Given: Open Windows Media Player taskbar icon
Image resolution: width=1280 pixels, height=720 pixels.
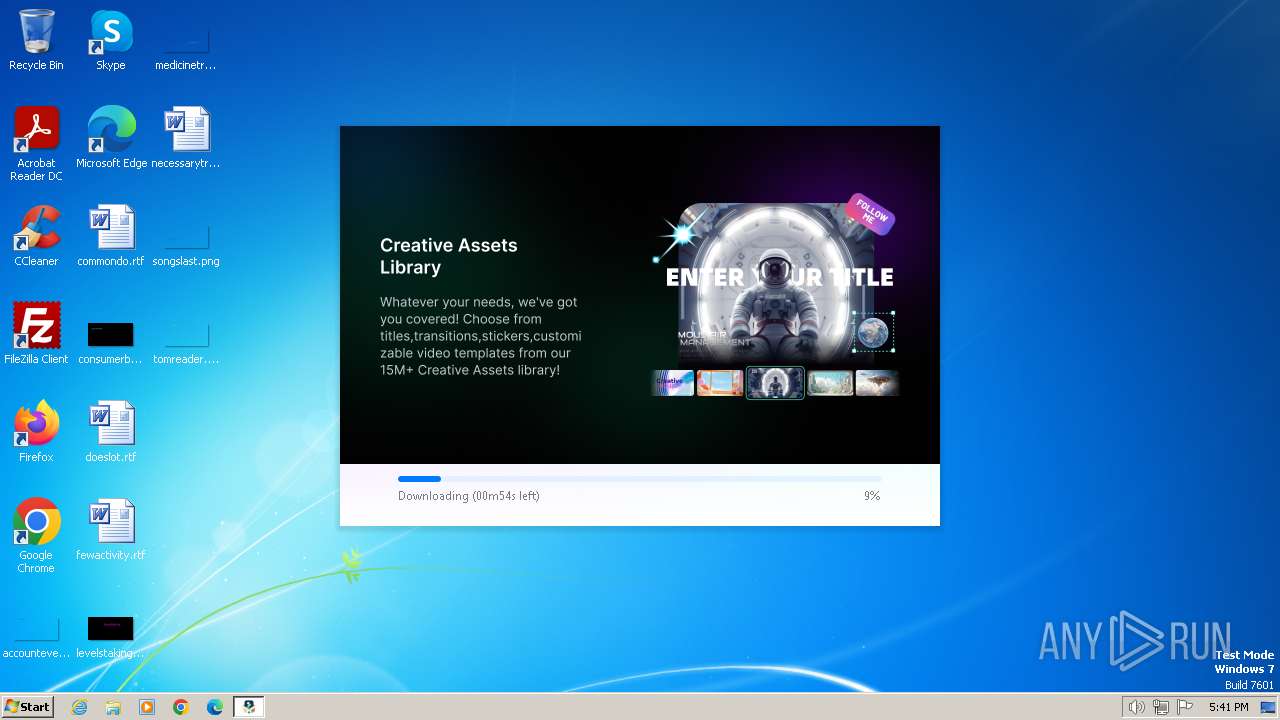Looking at the screenshot, I should pos(147,707).
